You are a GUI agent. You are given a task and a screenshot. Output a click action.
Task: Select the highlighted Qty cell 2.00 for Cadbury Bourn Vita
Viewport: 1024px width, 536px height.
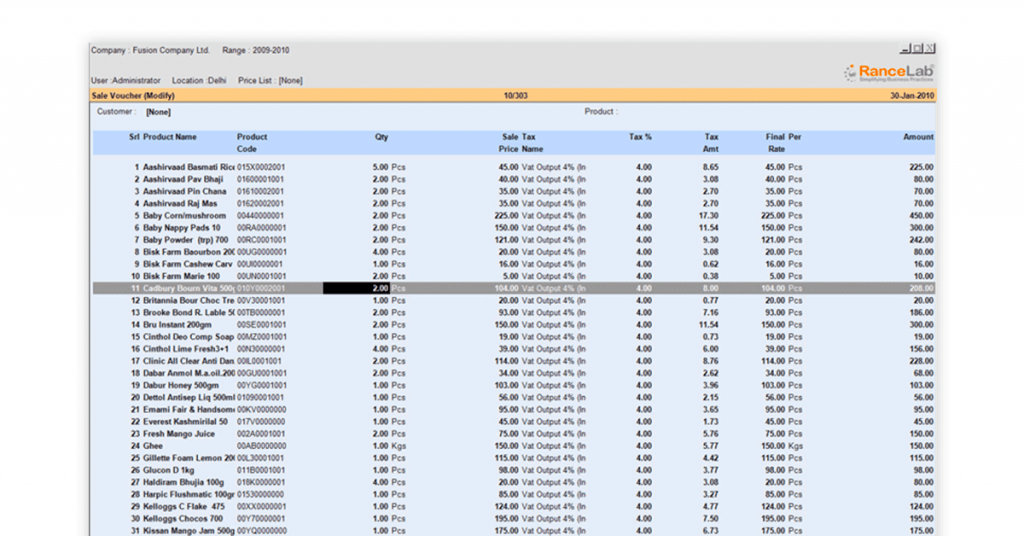coord(356,288)
